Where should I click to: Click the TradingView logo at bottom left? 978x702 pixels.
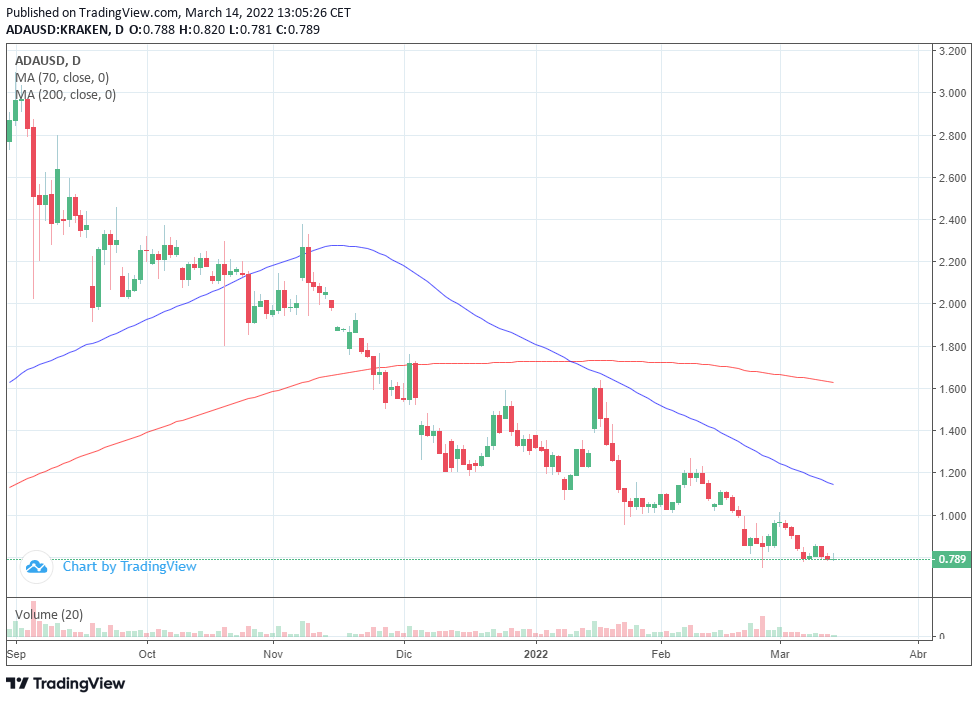tap(65, 683)
